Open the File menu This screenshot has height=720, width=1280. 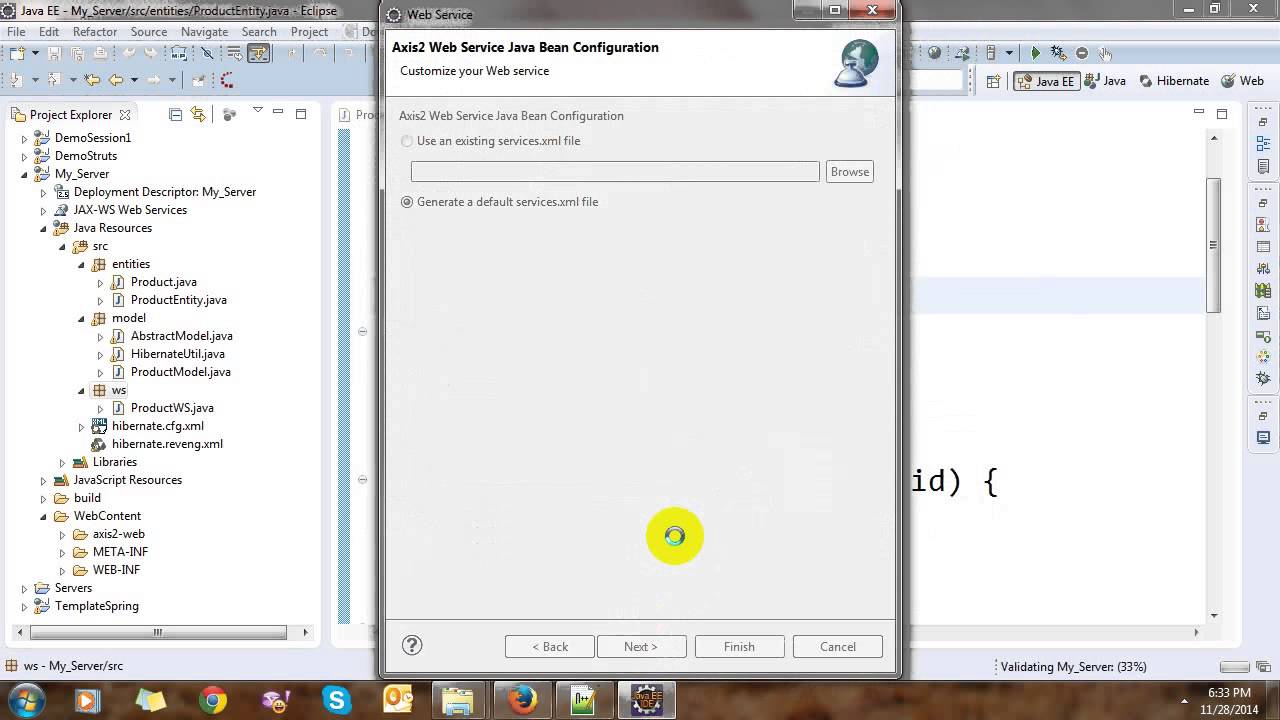(x=17, y=31)
